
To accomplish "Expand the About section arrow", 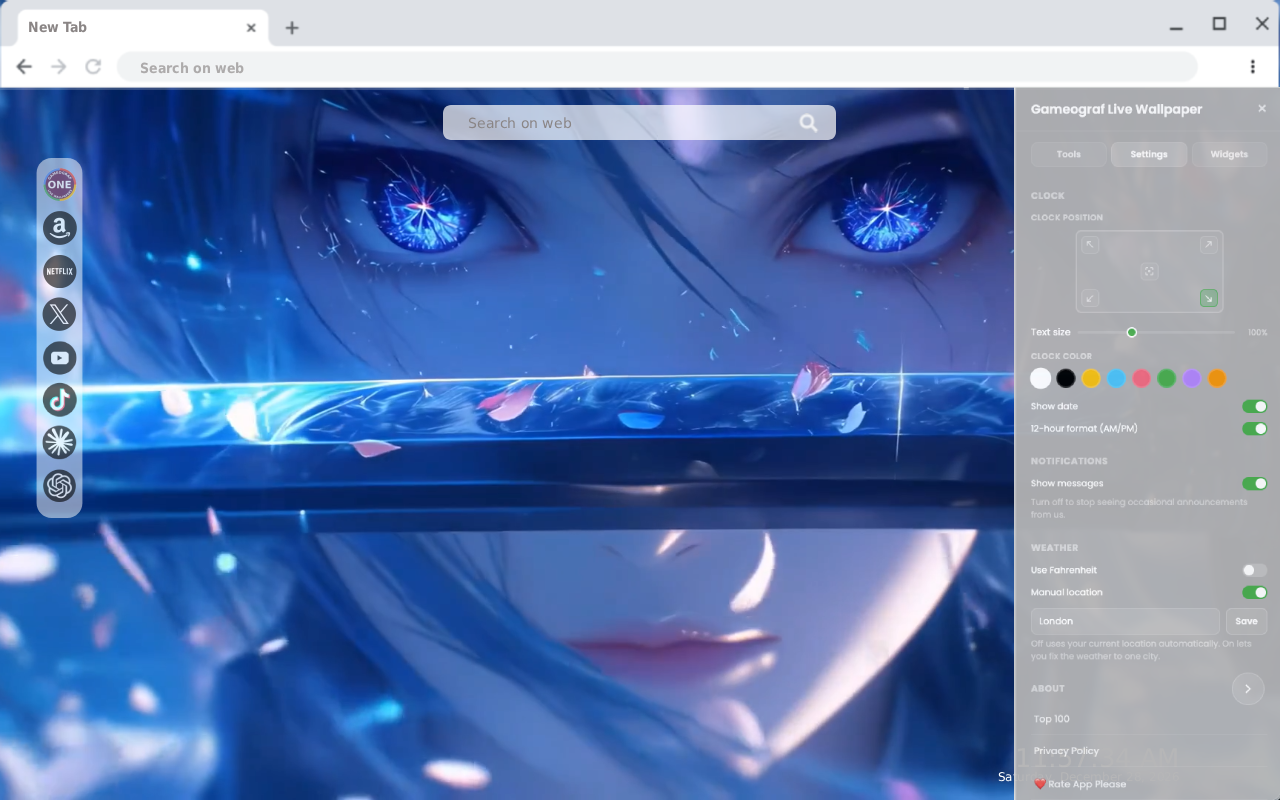I will [x=1248, y=689].
